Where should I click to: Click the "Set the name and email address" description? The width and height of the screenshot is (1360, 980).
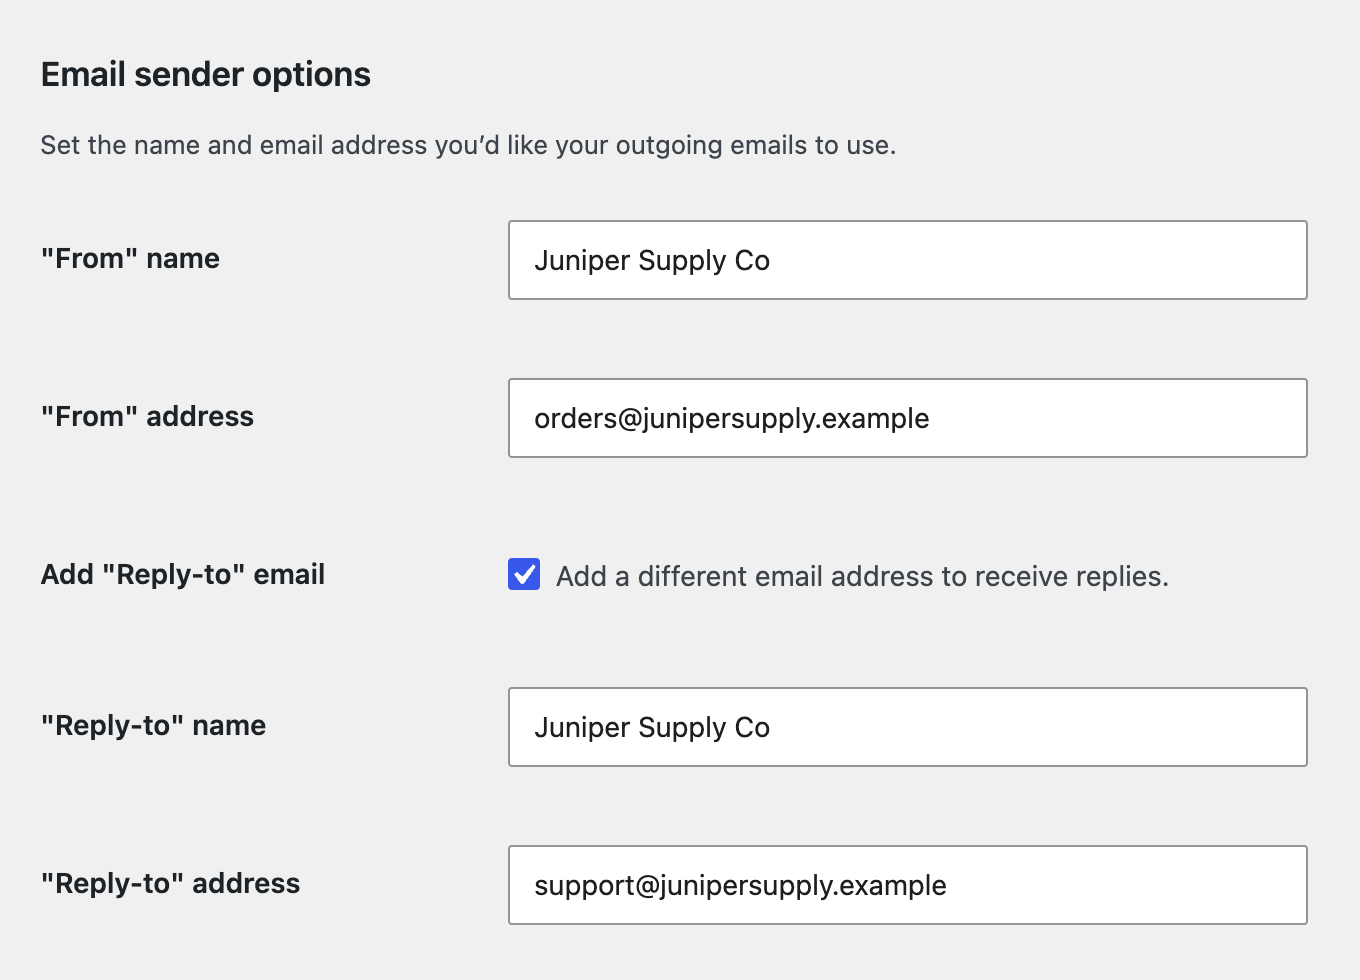click(x=468, y=146)
